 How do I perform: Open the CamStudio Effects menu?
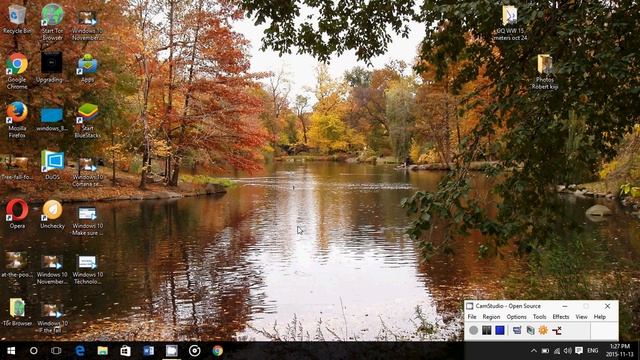click(560, 317)
